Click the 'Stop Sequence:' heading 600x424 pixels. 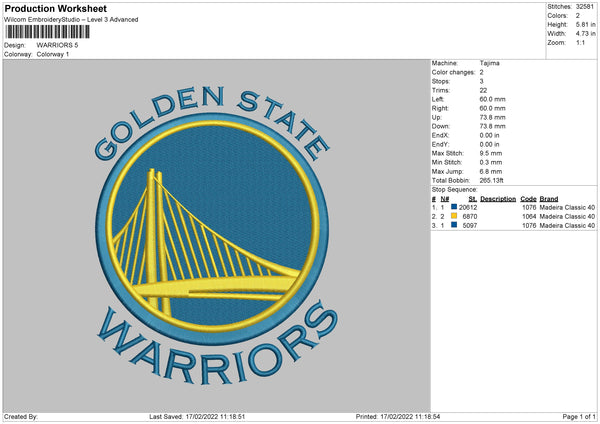(455, 190)
